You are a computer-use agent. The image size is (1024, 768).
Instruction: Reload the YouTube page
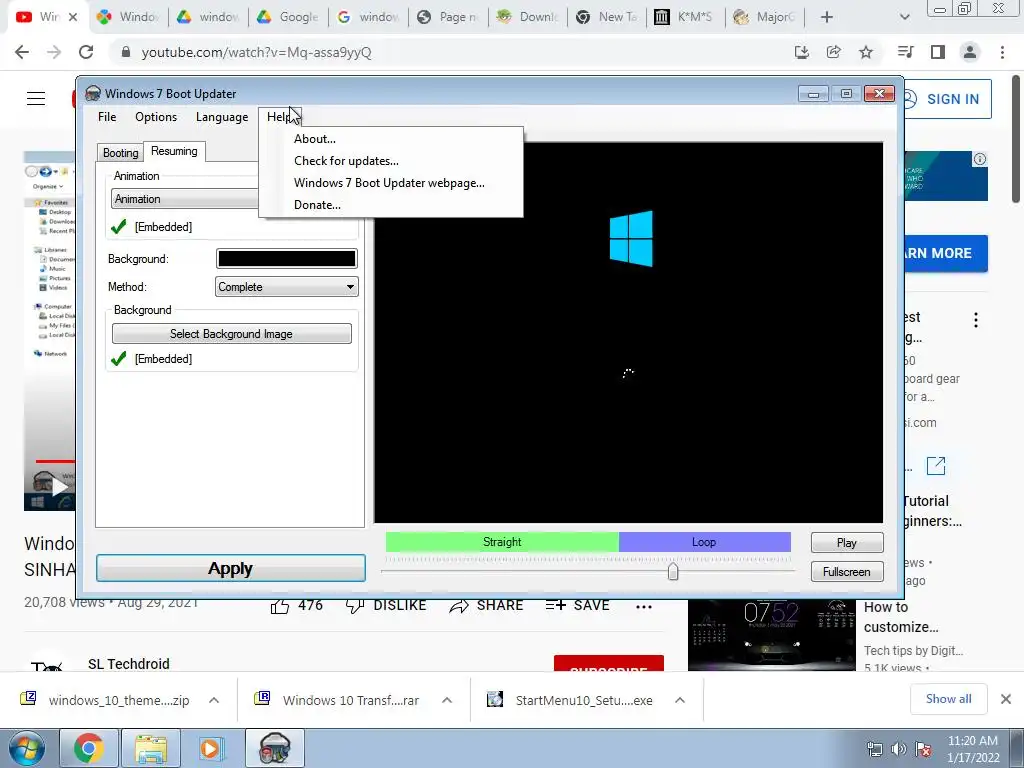pos(86,52)
